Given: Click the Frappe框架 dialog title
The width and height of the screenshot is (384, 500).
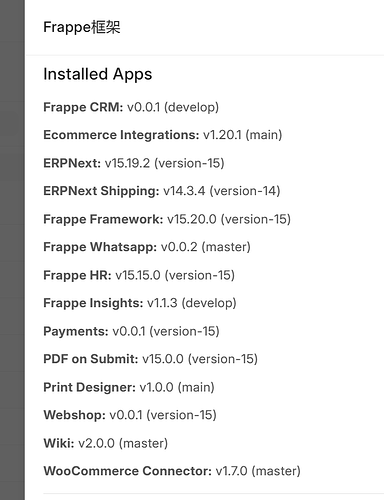Looking at the screenshot, I should (x=82, y=27).
